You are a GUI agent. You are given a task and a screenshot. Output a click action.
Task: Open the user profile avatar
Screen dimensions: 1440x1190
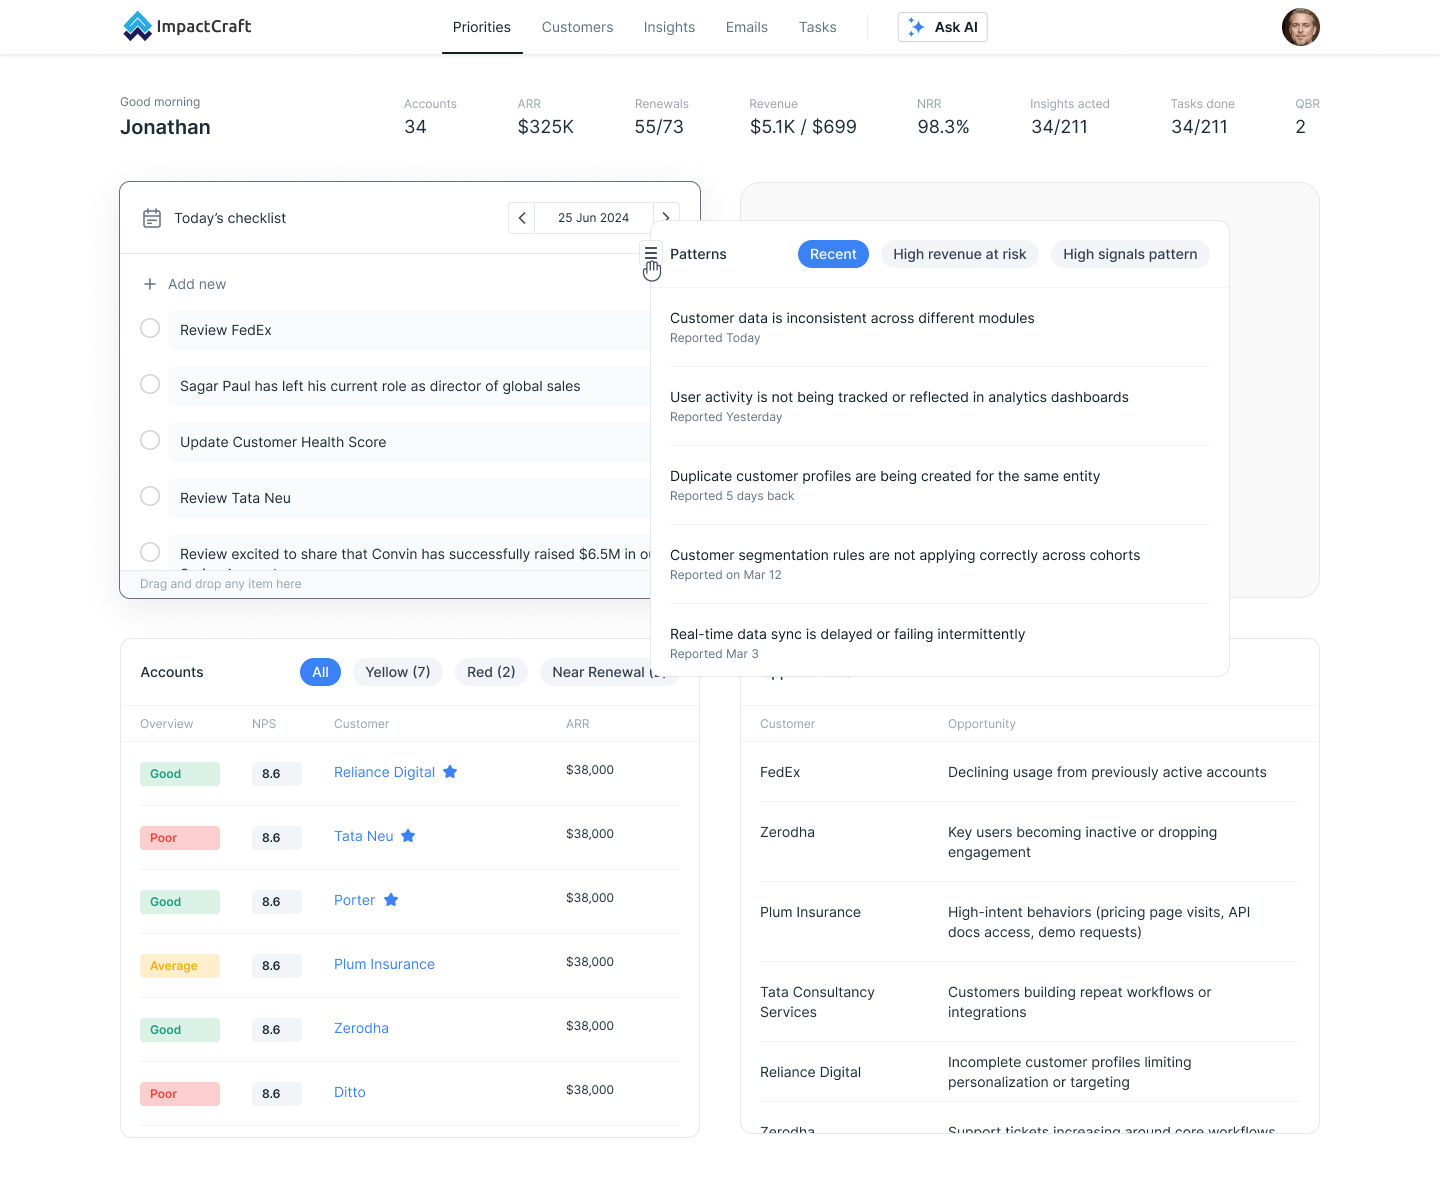tap(1300, 27)
